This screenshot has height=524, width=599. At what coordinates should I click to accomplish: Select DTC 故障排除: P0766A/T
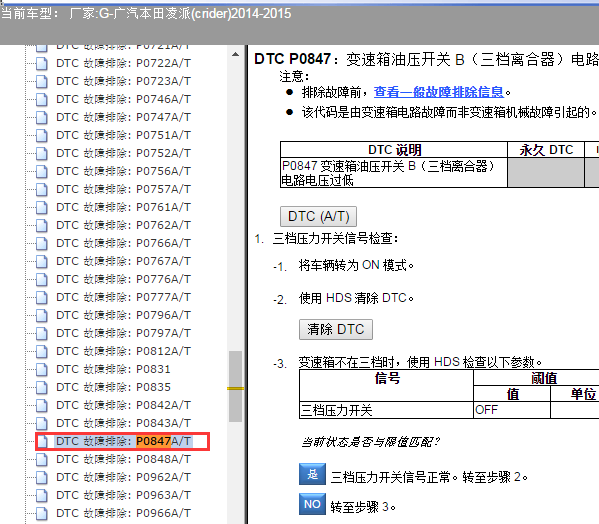[x=123, y=243]
